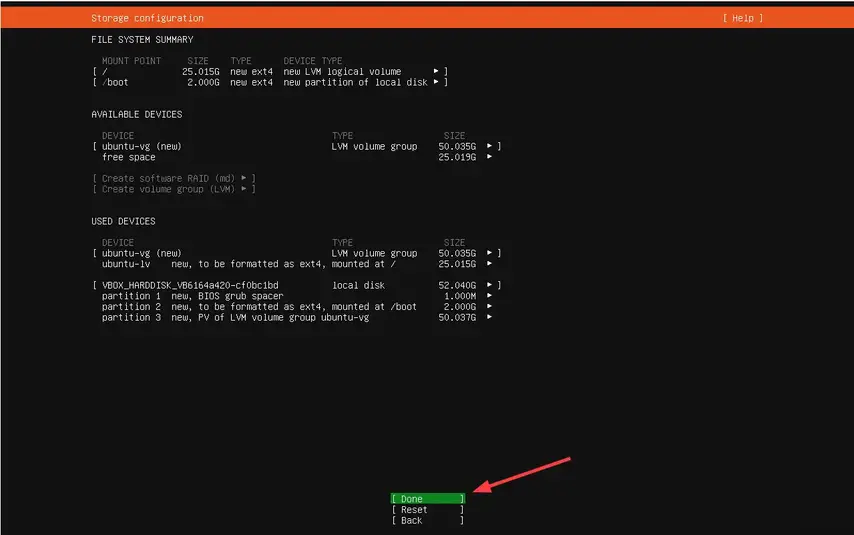The height and width of the screenshot is (535, 854).
Task: Select the / mount point entry
Action: pos(105,72)
